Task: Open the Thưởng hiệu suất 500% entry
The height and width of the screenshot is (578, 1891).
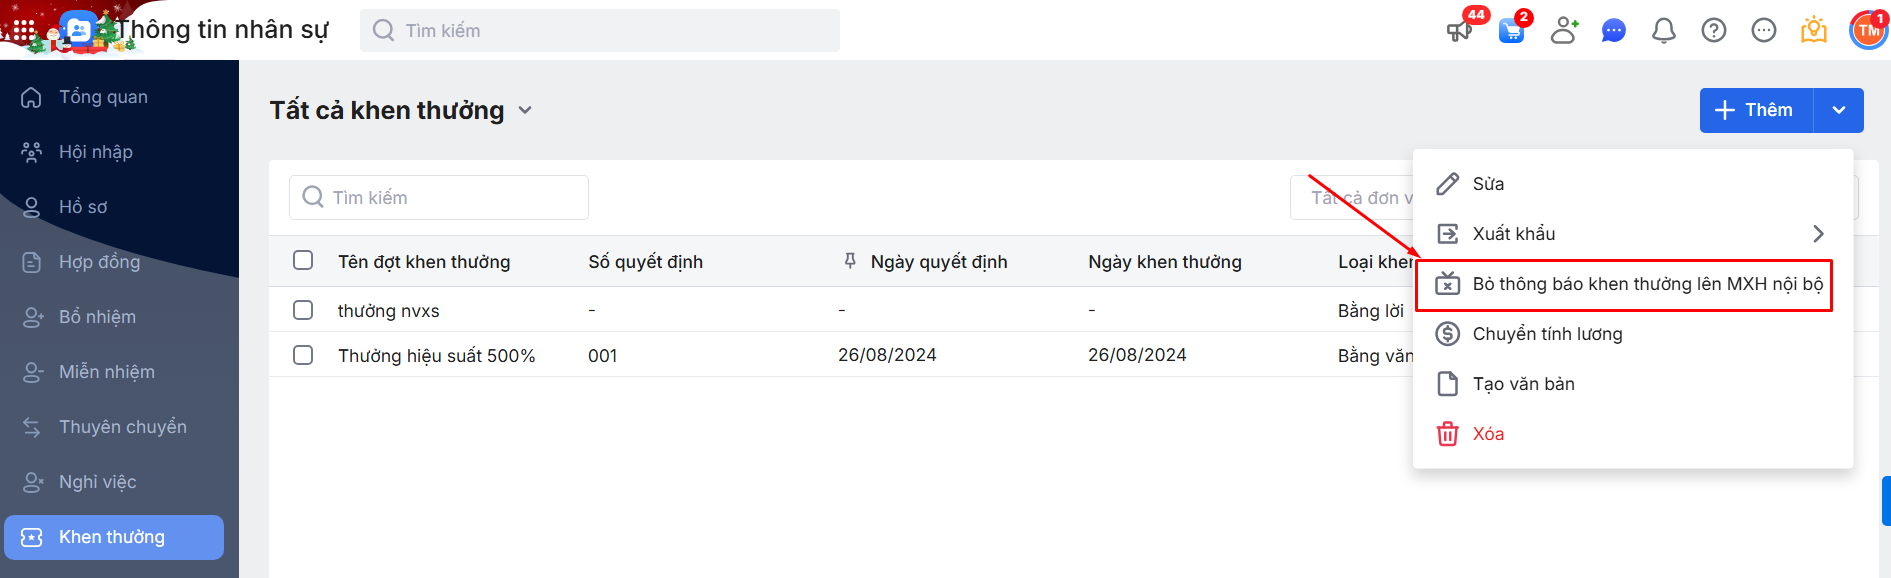Action: [x=437, y=356]
